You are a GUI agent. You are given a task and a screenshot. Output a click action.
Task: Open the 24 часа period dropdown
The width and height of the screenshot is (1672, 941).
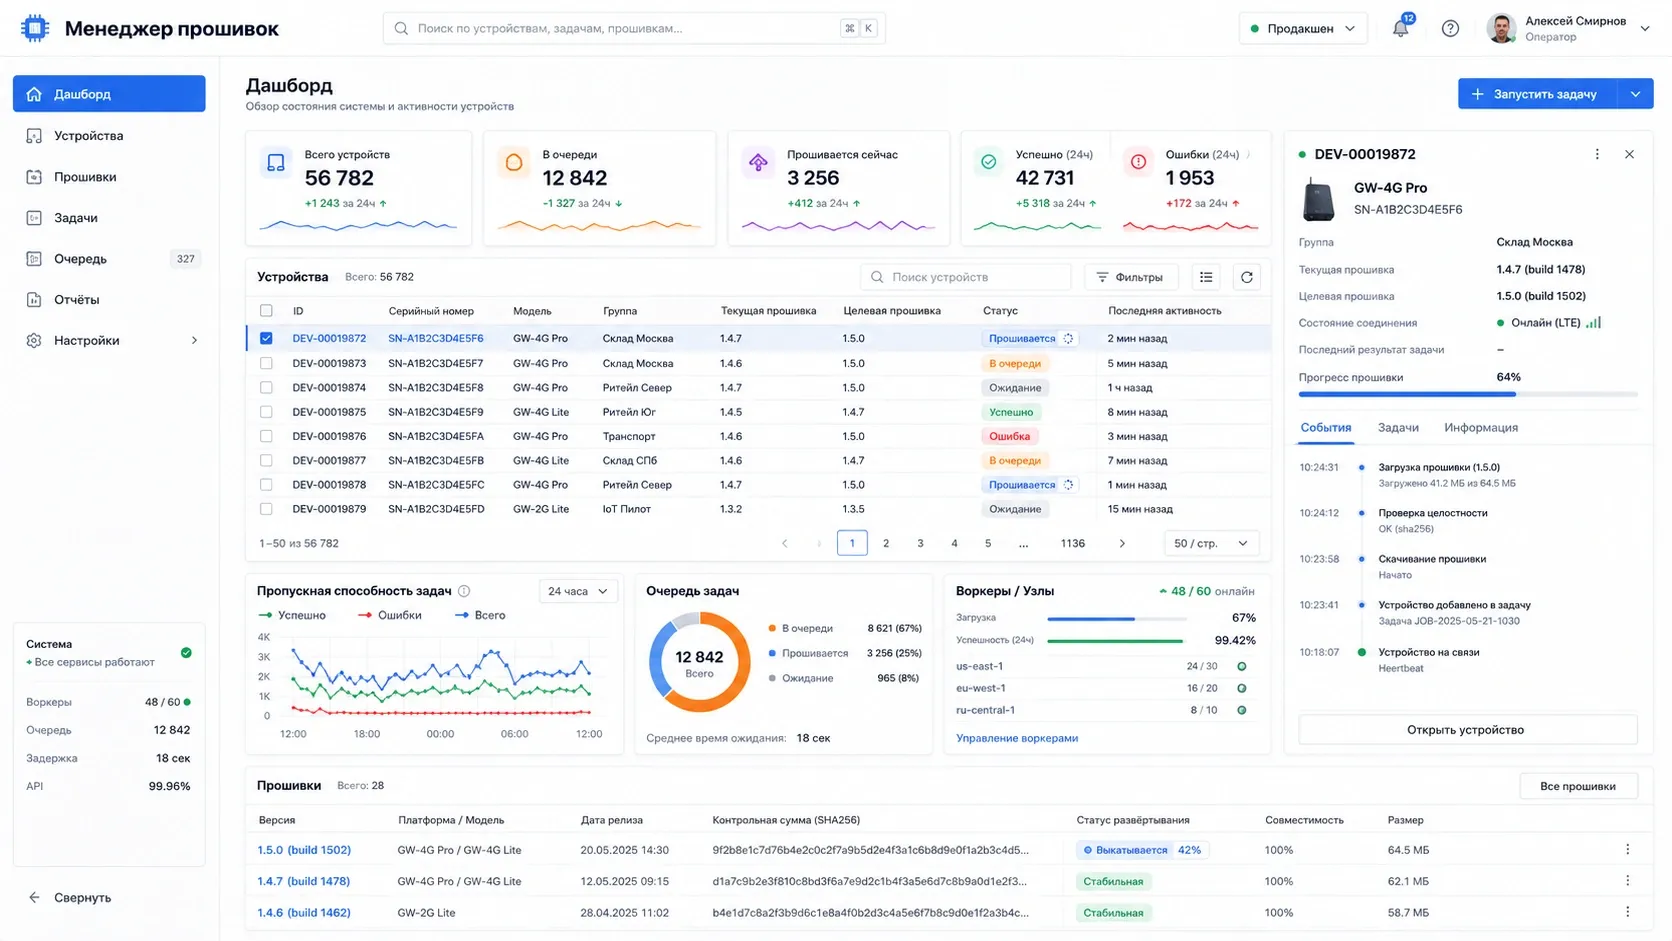click(x=578, y=591)
